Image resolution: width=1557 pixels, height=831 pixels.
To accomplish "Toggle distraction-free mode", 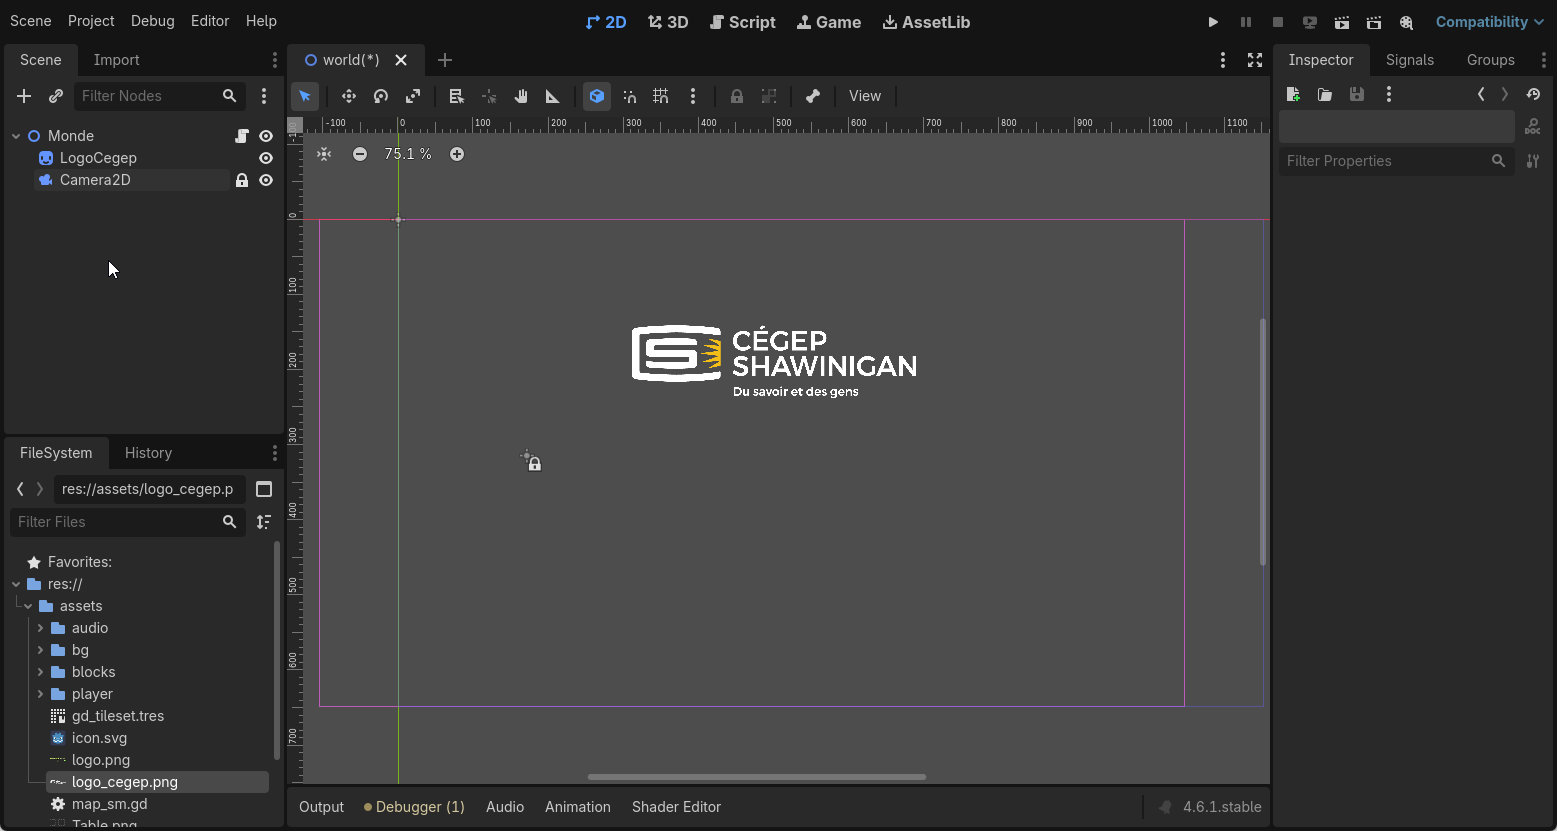I will point(1255,60).
